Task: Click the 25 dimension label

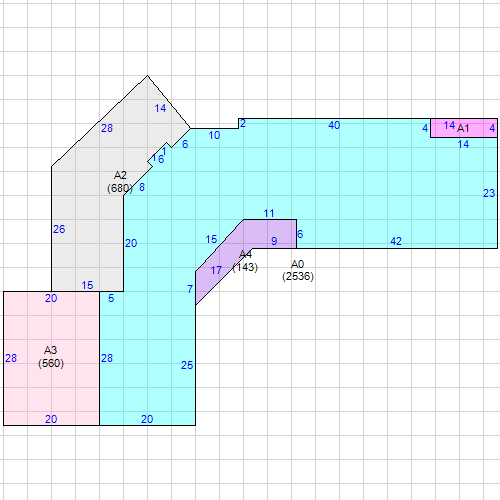Action: [187, 365]
